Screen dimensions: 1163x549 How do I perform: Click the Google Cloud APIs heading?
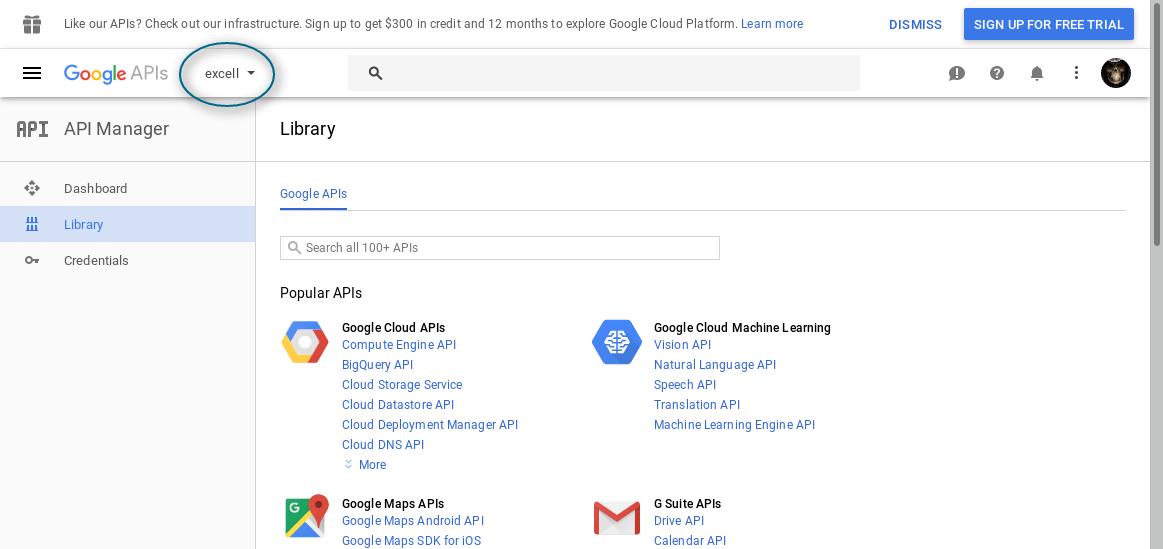pyautogui.click(x=393, y=328)
